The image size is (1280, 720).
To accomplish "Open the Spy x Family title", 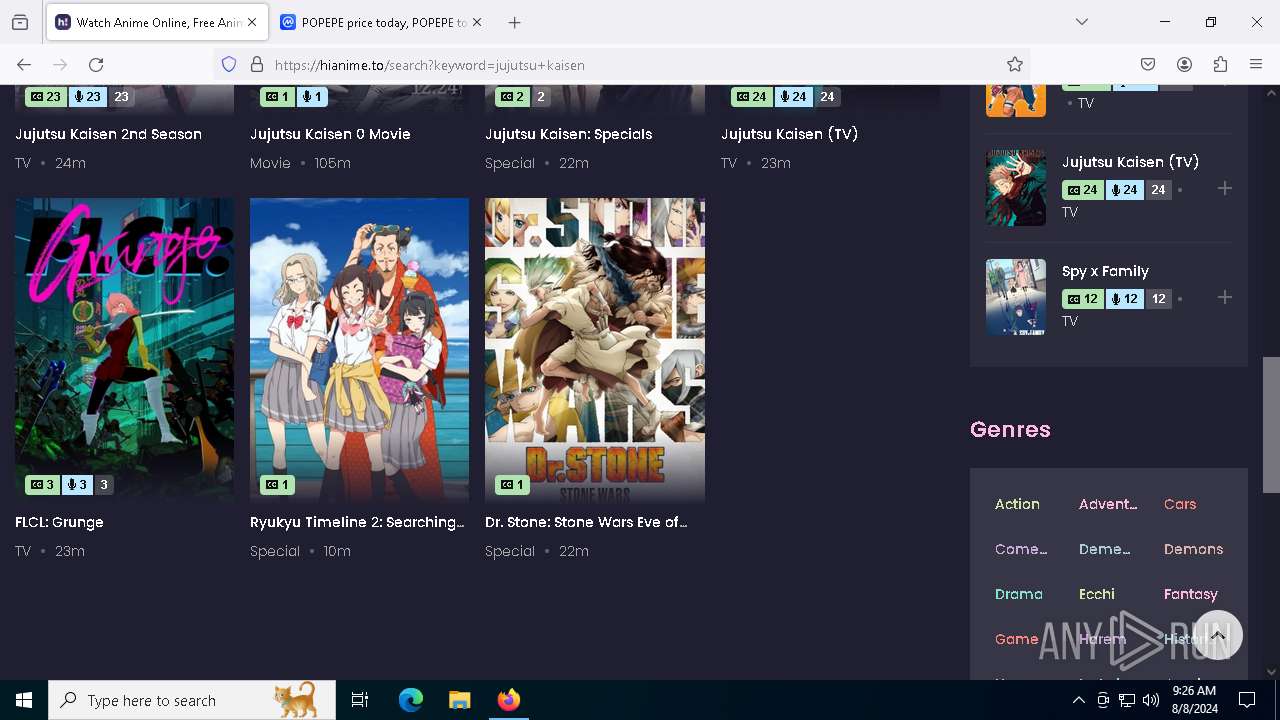I will click(x=1105, y=271).
